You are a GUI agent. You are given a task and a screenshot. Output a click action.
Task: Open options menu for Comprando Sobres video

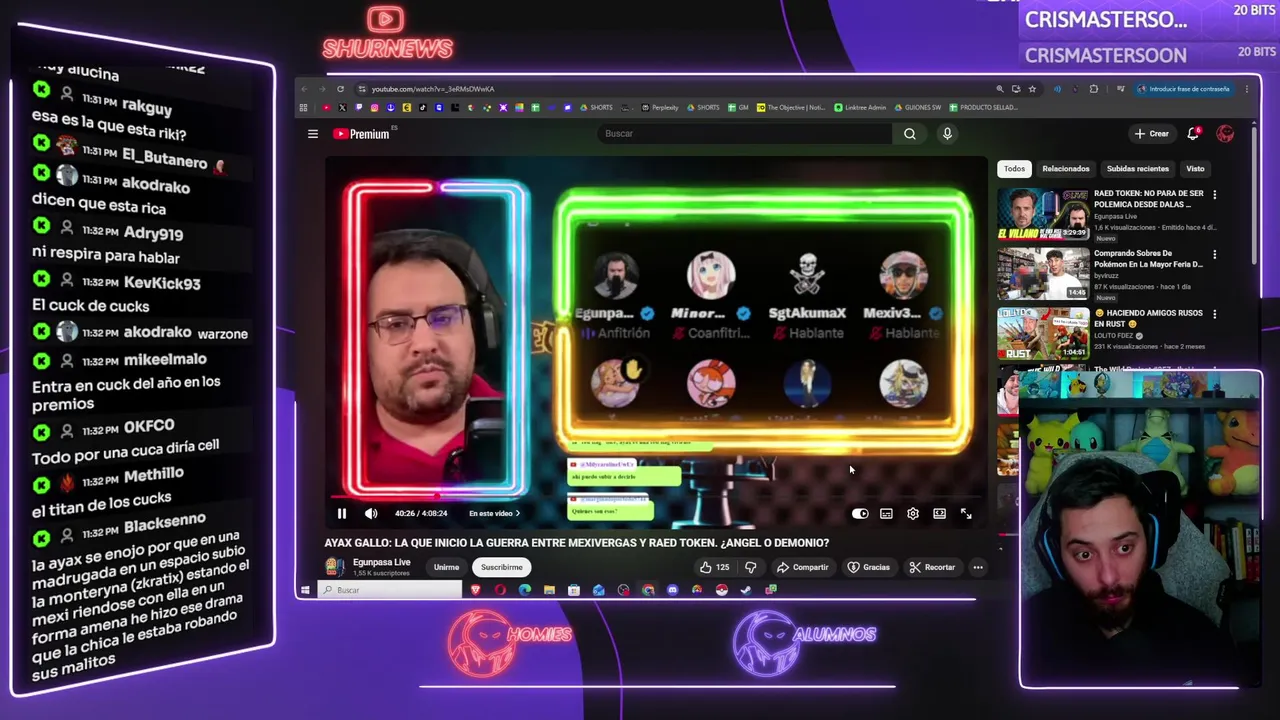coord(1214,255)
